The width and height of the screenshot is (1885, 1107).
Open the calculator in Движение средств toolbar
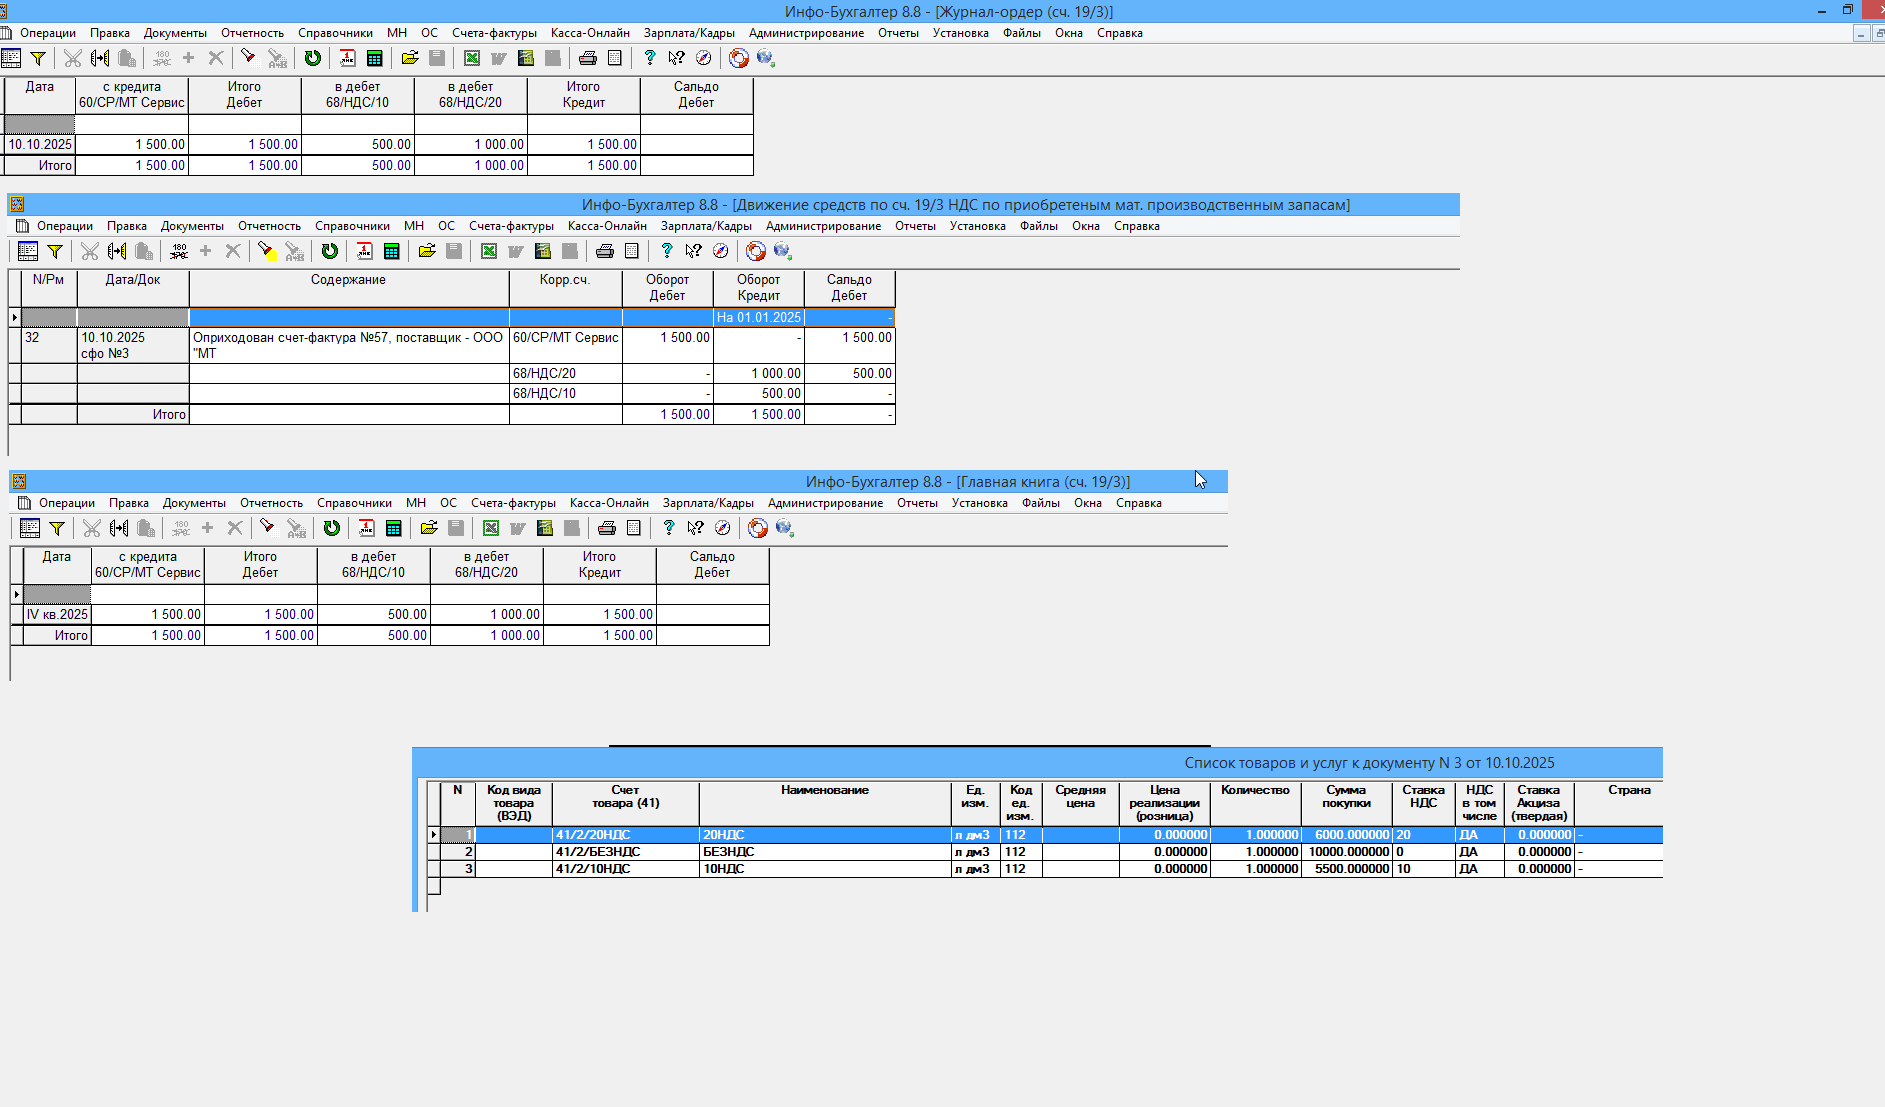[392, 251]
